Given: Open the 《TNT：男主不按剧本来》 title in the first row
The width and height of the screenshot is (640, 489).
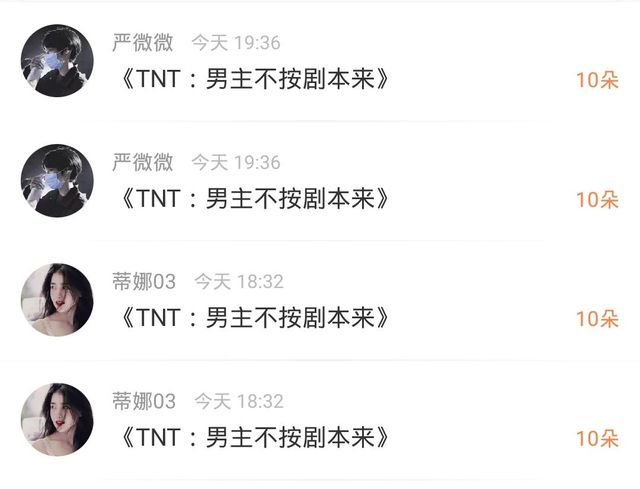Looking at the screenshot, I should (x=254, y=79).
